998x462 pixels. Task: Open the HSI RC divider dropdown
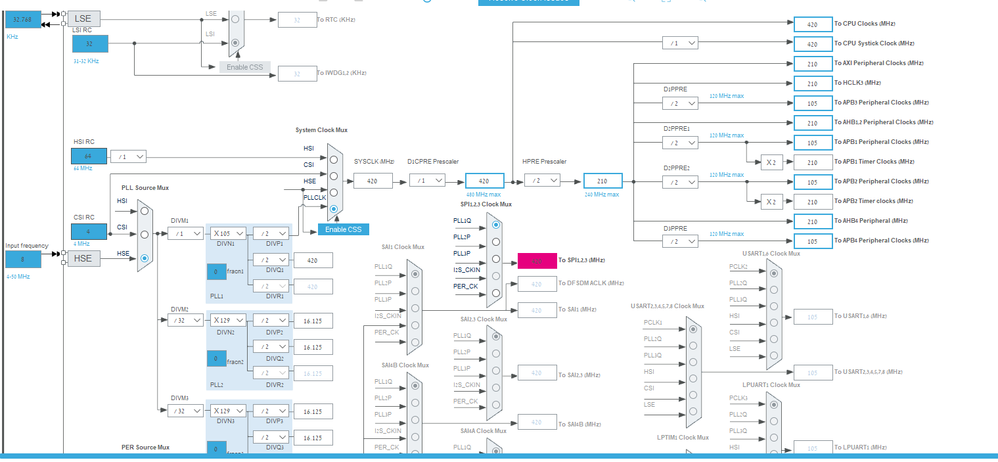coord(128,156)
